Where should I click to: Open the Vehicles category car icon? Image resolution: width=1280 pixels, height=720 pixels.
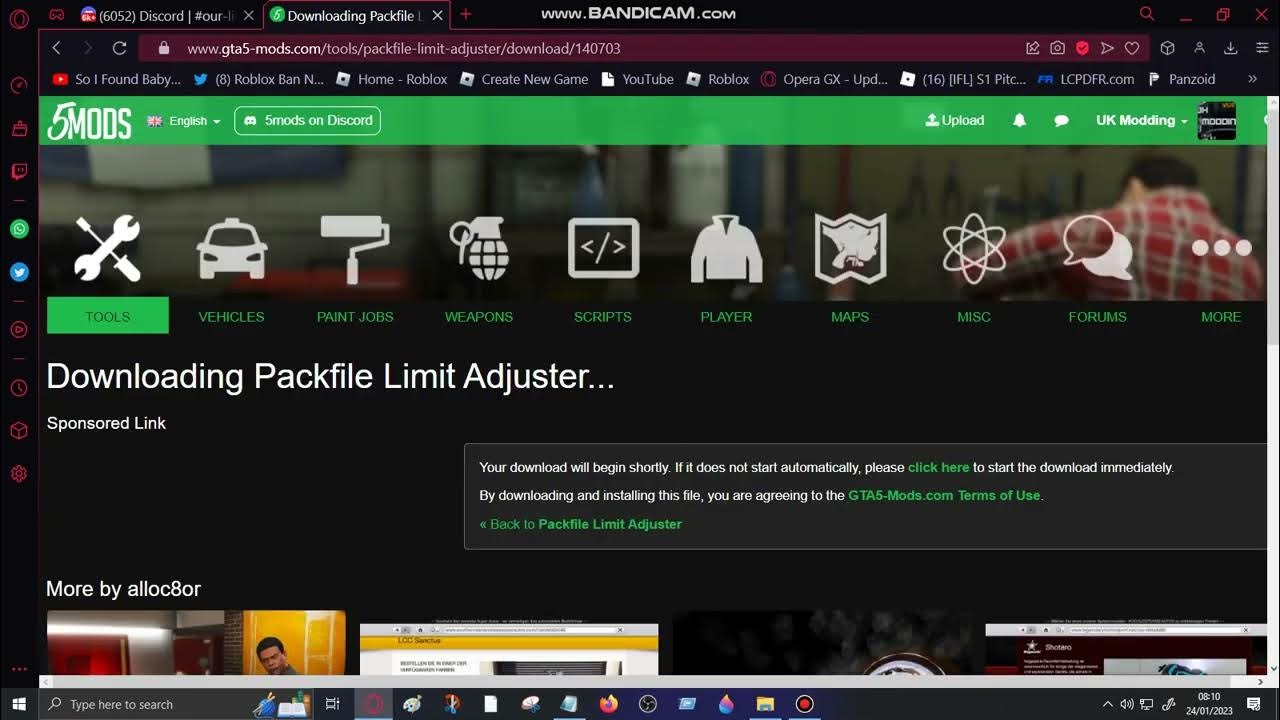point(232,248)
